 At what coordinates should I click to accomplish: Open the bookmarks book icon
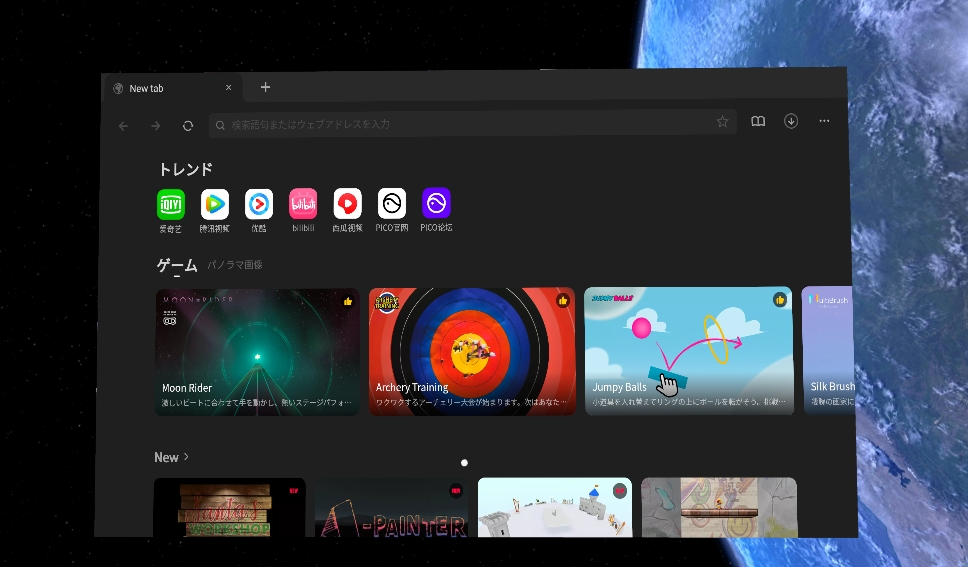pyautogui.click(x=758, y=121)
